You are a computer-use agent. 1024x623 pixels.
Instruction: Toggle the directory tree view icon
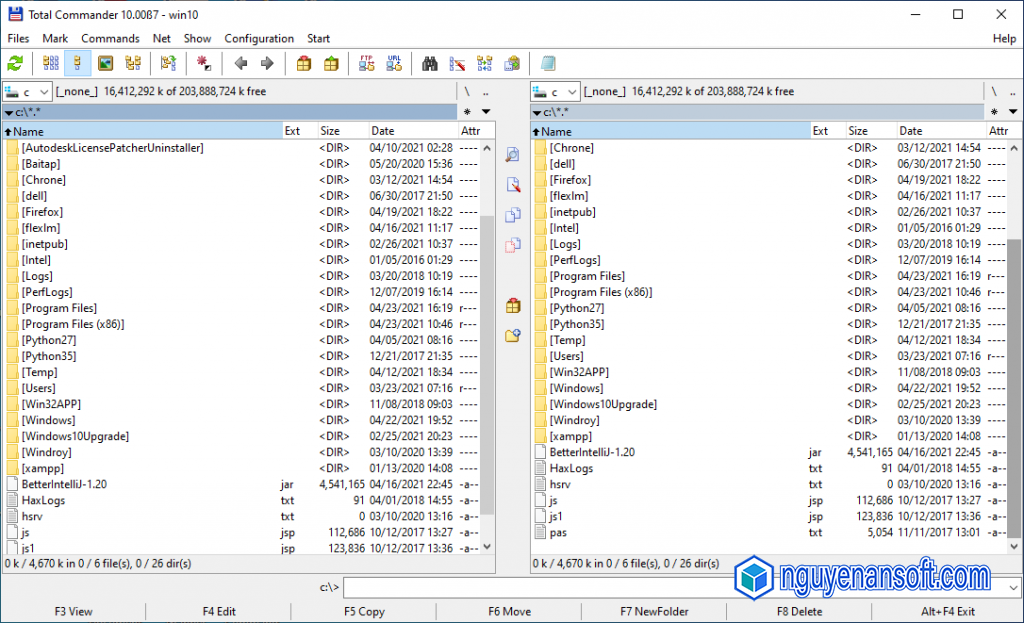(x=133, y=63)
